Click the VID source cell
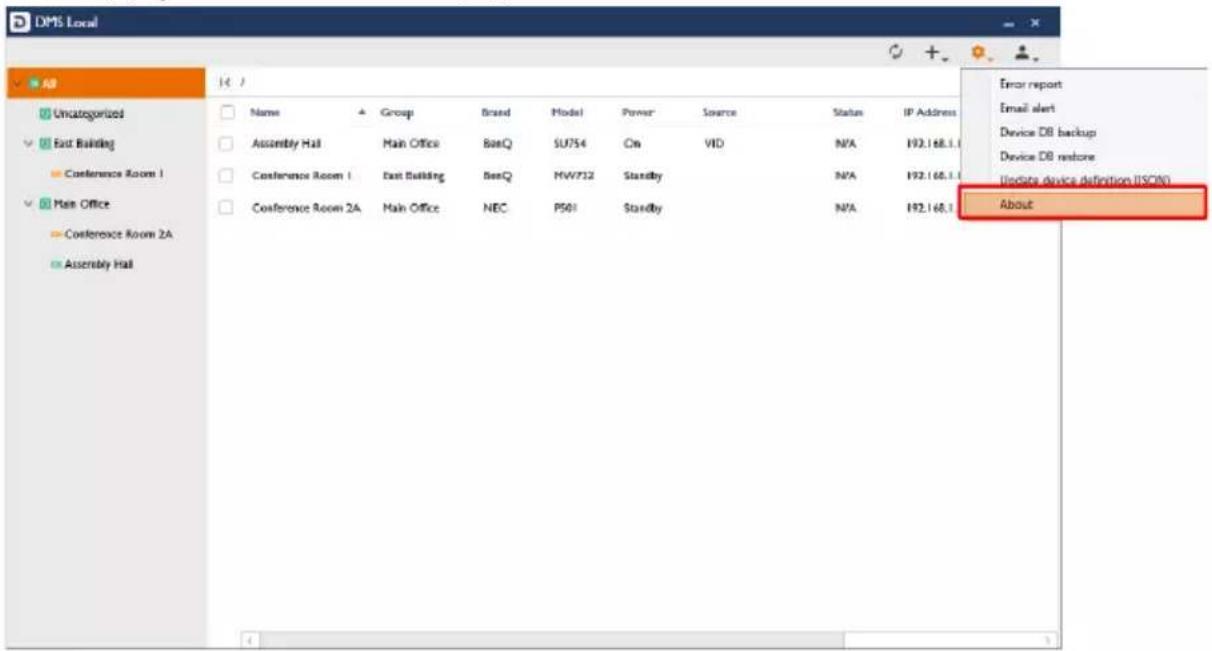 pyautogui.click(x=713, y=144)
